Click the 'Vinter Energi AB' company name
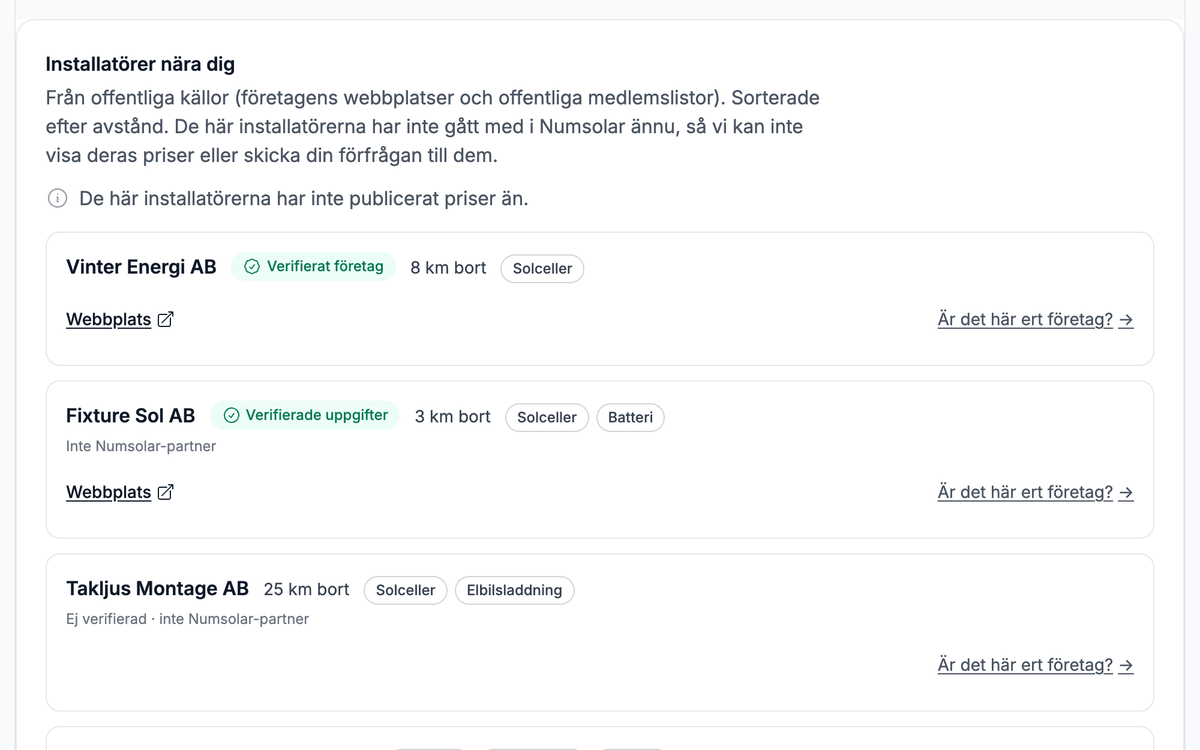Screen dimensions: 1200x750 tap(141, 267)
